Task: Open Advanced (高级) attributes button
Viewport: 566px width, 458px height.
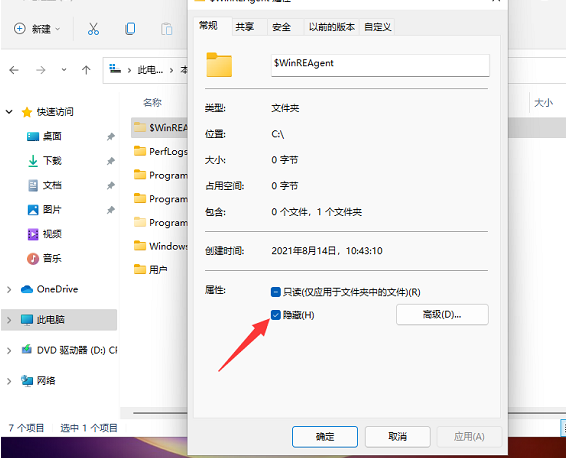Action: click(x=442, y=315)
